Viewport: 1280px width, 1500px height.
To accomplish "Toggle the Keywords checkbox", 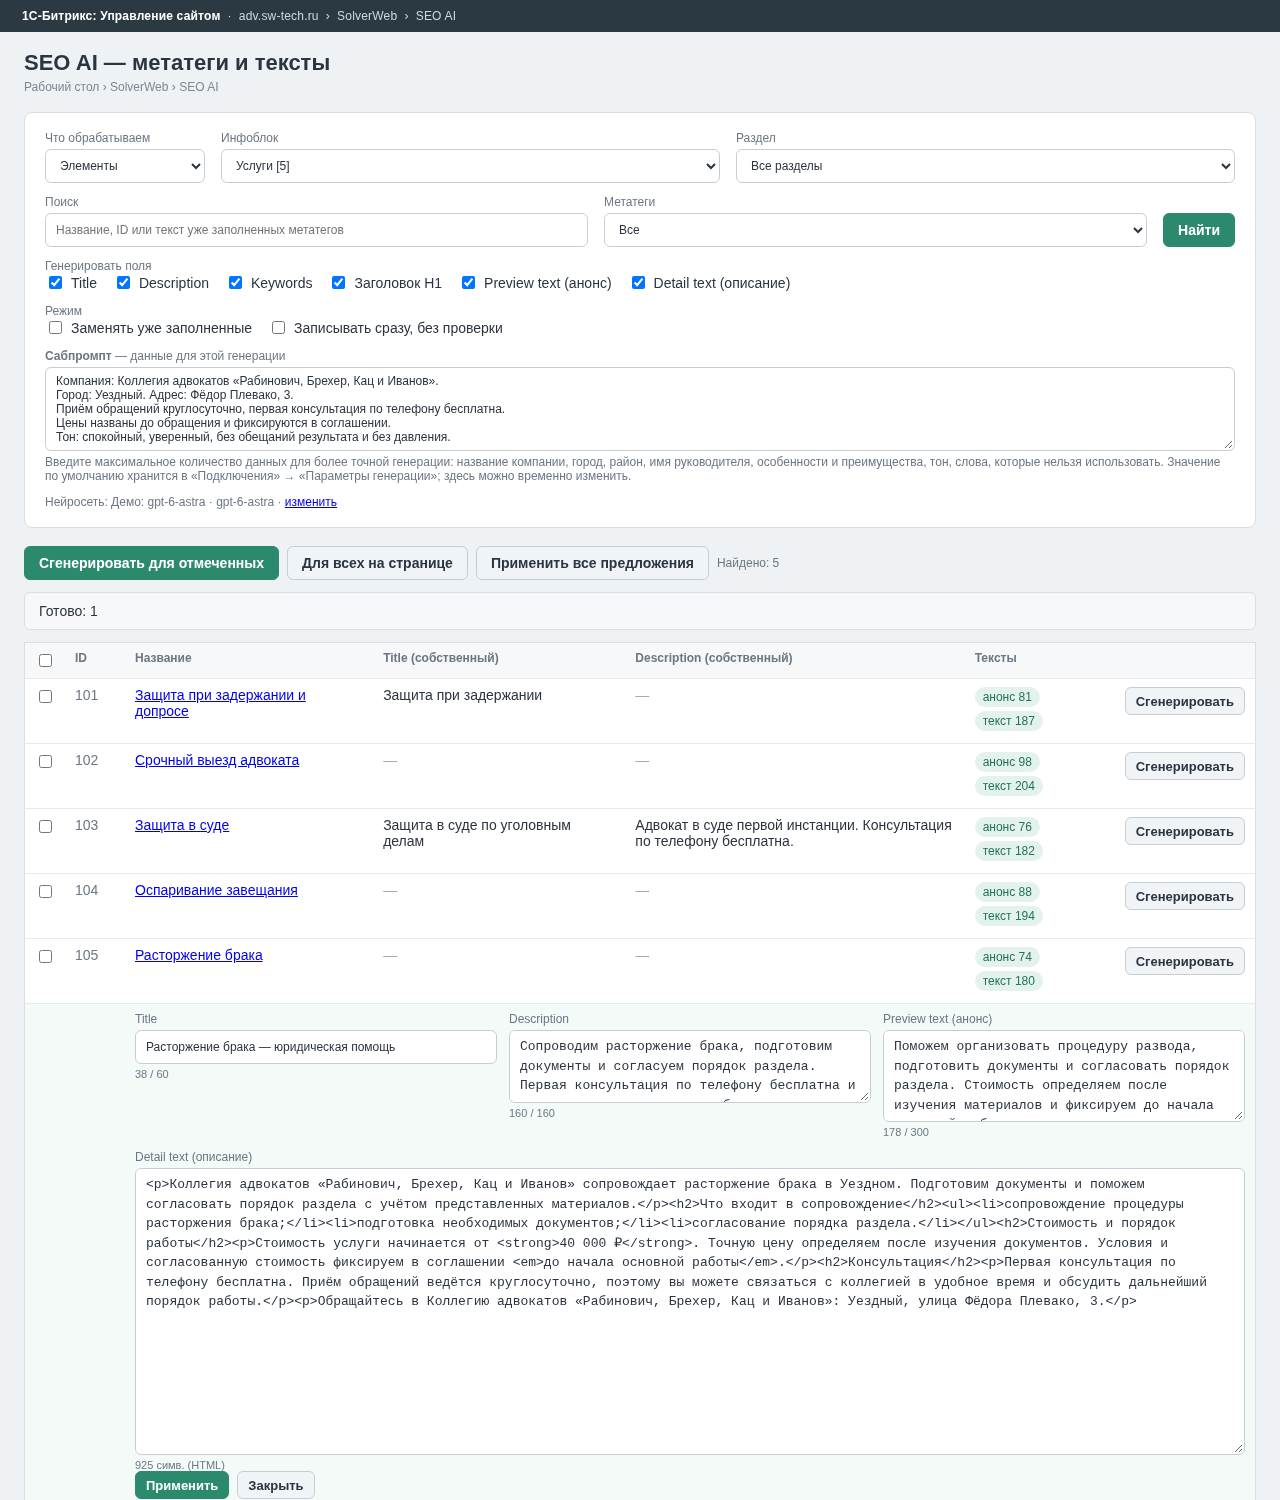I will [x=235, y=283].
